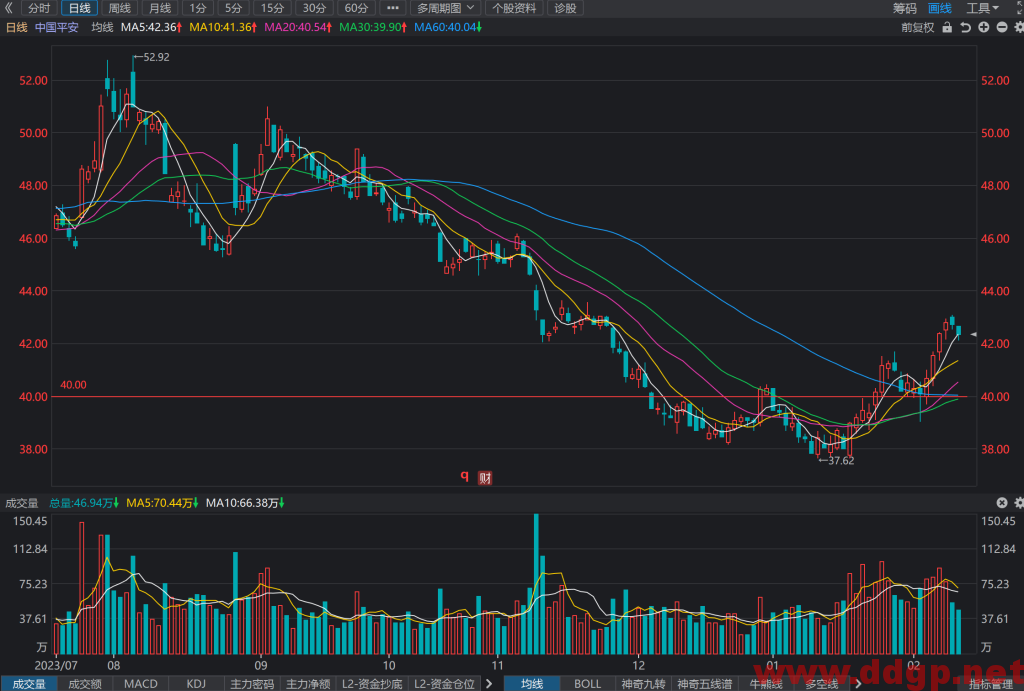Image resolution: width=1024 pixels, height=691 pixels.
Task: Click the 2023/07 date axis label
Action: [x=56, y=666]
